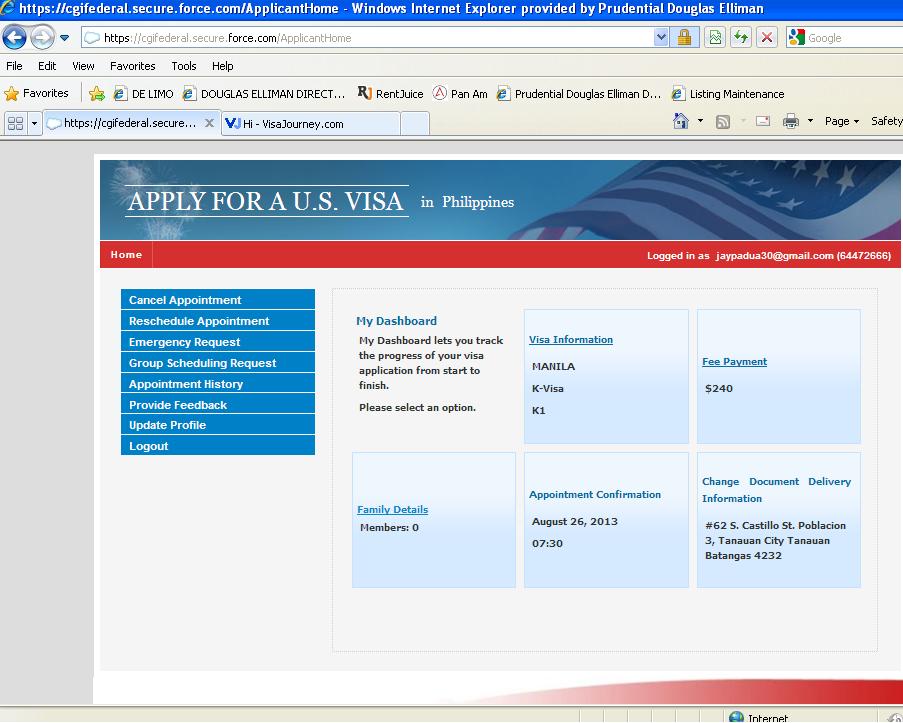This screenshot has width=903, height=723.
Task: Click the Home page icon
Action: point(681,121)
